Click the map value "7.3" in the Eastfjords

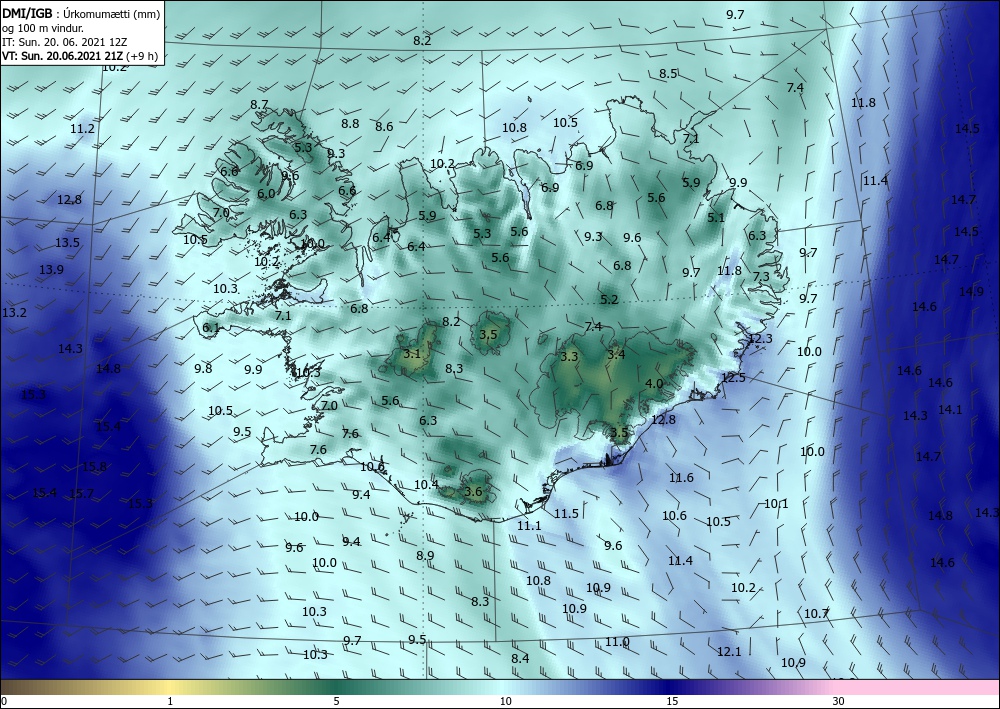coord(761,277)
